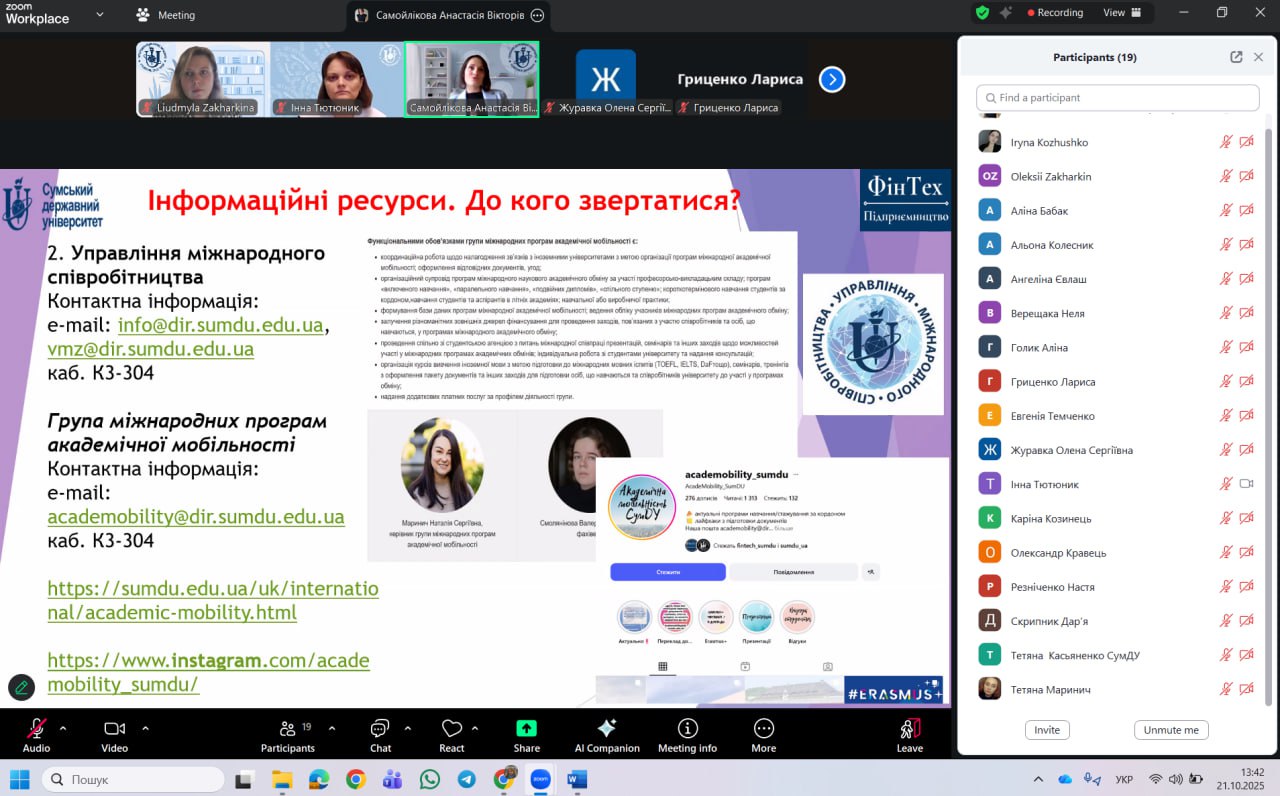Open the AI Companion panel

606,729
